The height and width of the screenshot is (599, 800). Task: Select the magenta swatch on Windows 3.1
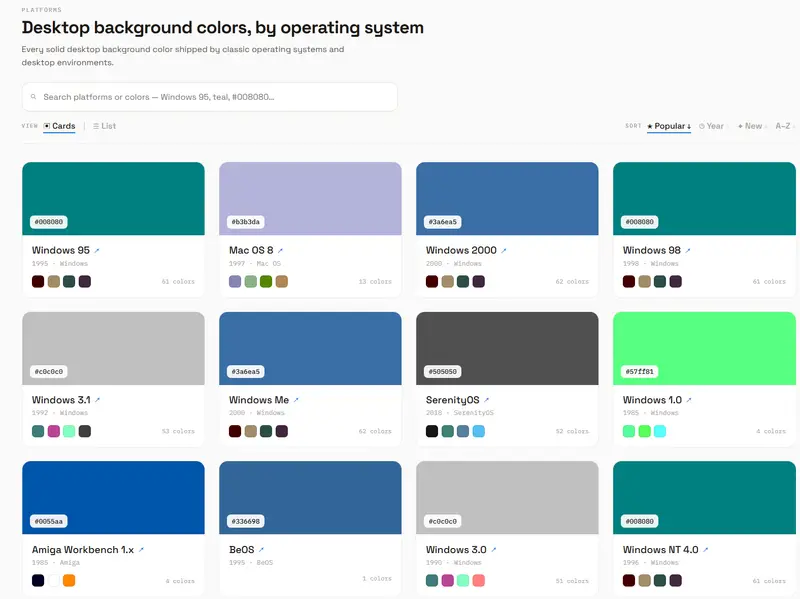tap(54, 431)
